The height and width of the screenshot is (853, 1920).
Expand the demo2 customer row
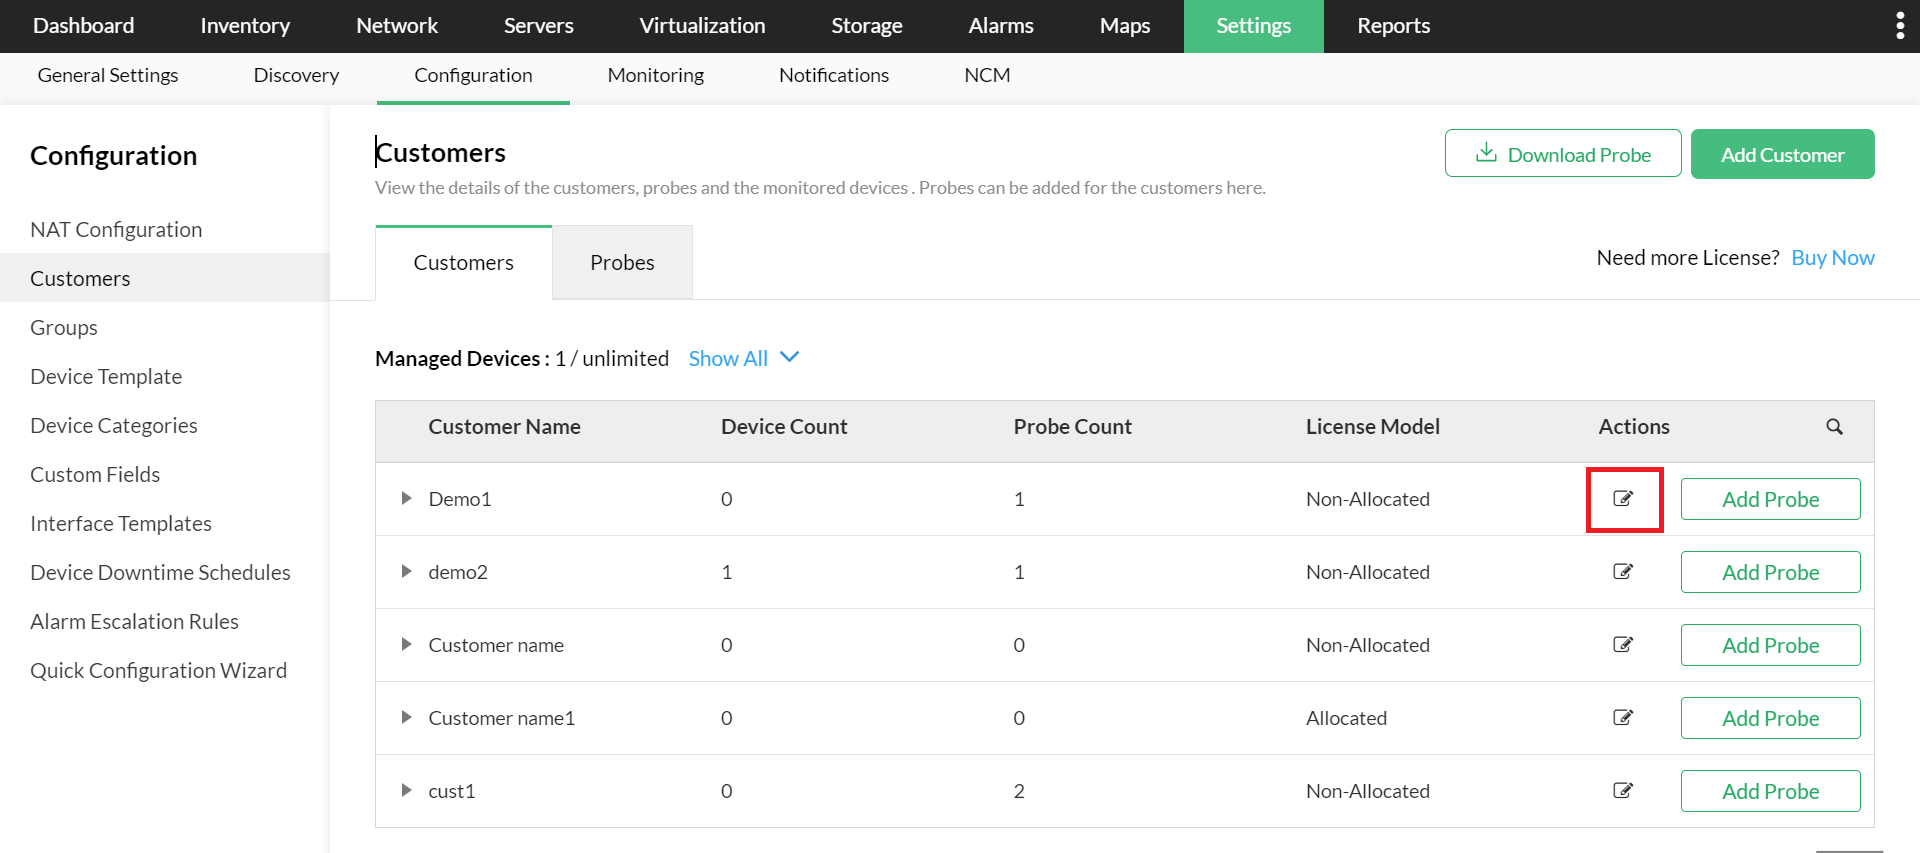pyautogui.click(x=406, y=571)
